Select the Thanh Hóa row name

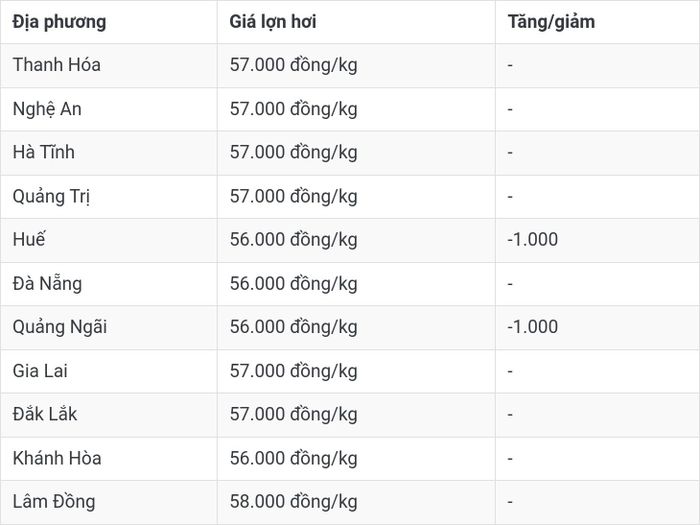pyautogui.click(x=57, y=65)
